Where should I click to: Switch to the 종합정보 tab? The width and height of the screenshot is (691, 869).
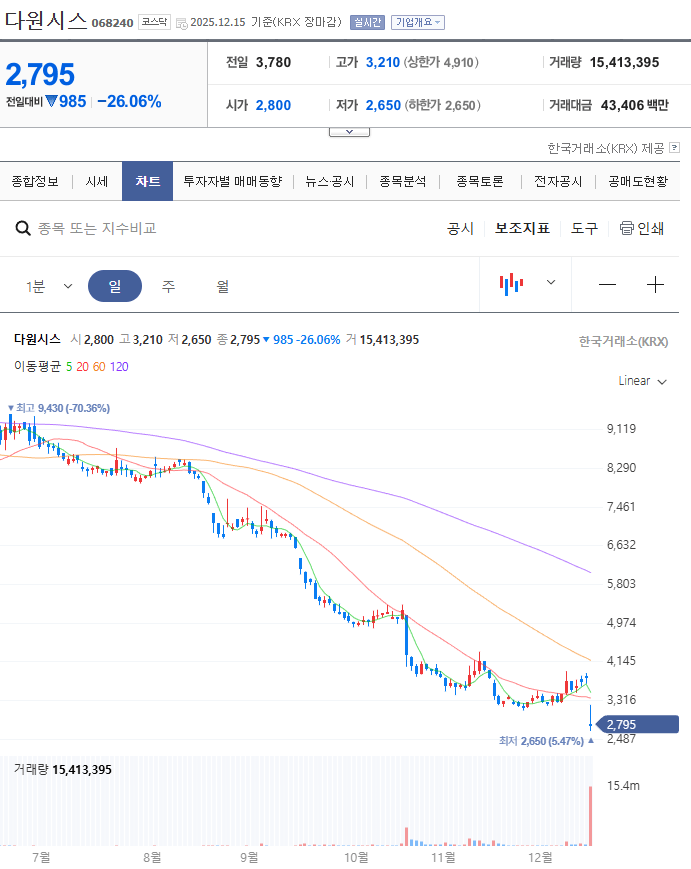35,182
